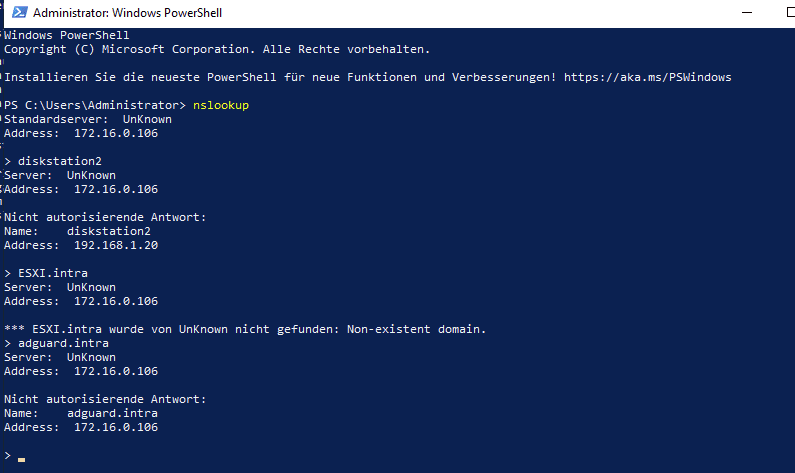This screenshot has width=795, height=473.
Task: Click the first 'Nicht autorisierende Antwort:' line
Action: click(x=105, y=217)
